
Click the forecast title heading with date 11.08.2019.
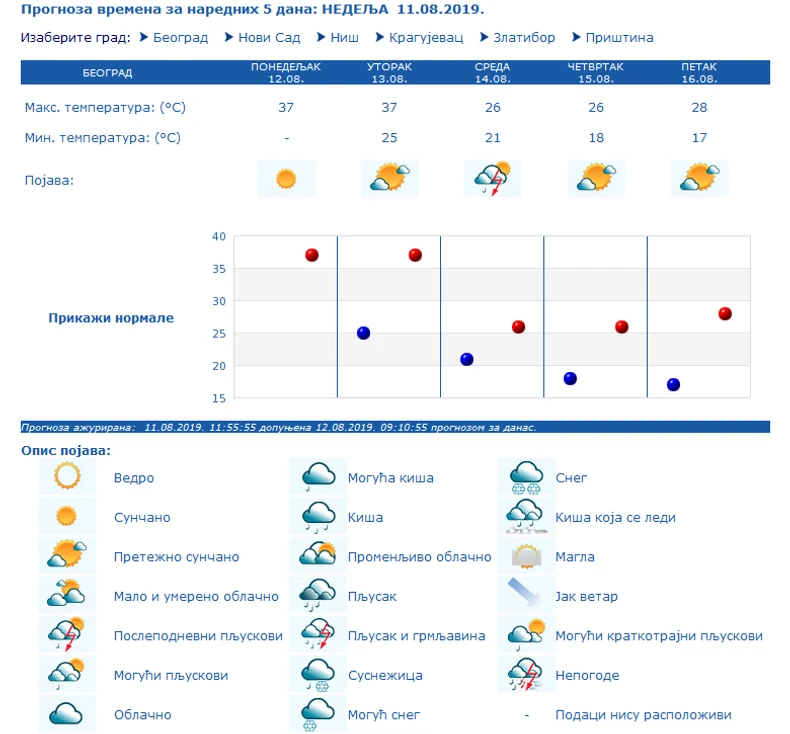click(252, 10)
